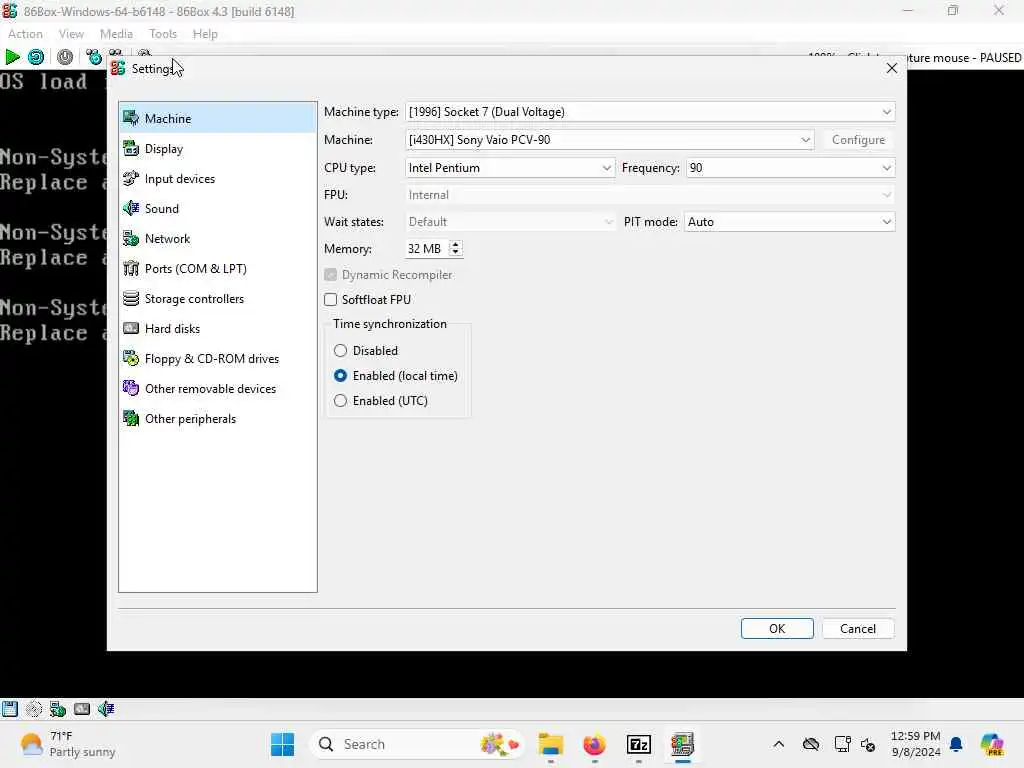Click the taskbar Search box
The height and width of the screenshot is (768, 1024).
click(x=417, y=744)
